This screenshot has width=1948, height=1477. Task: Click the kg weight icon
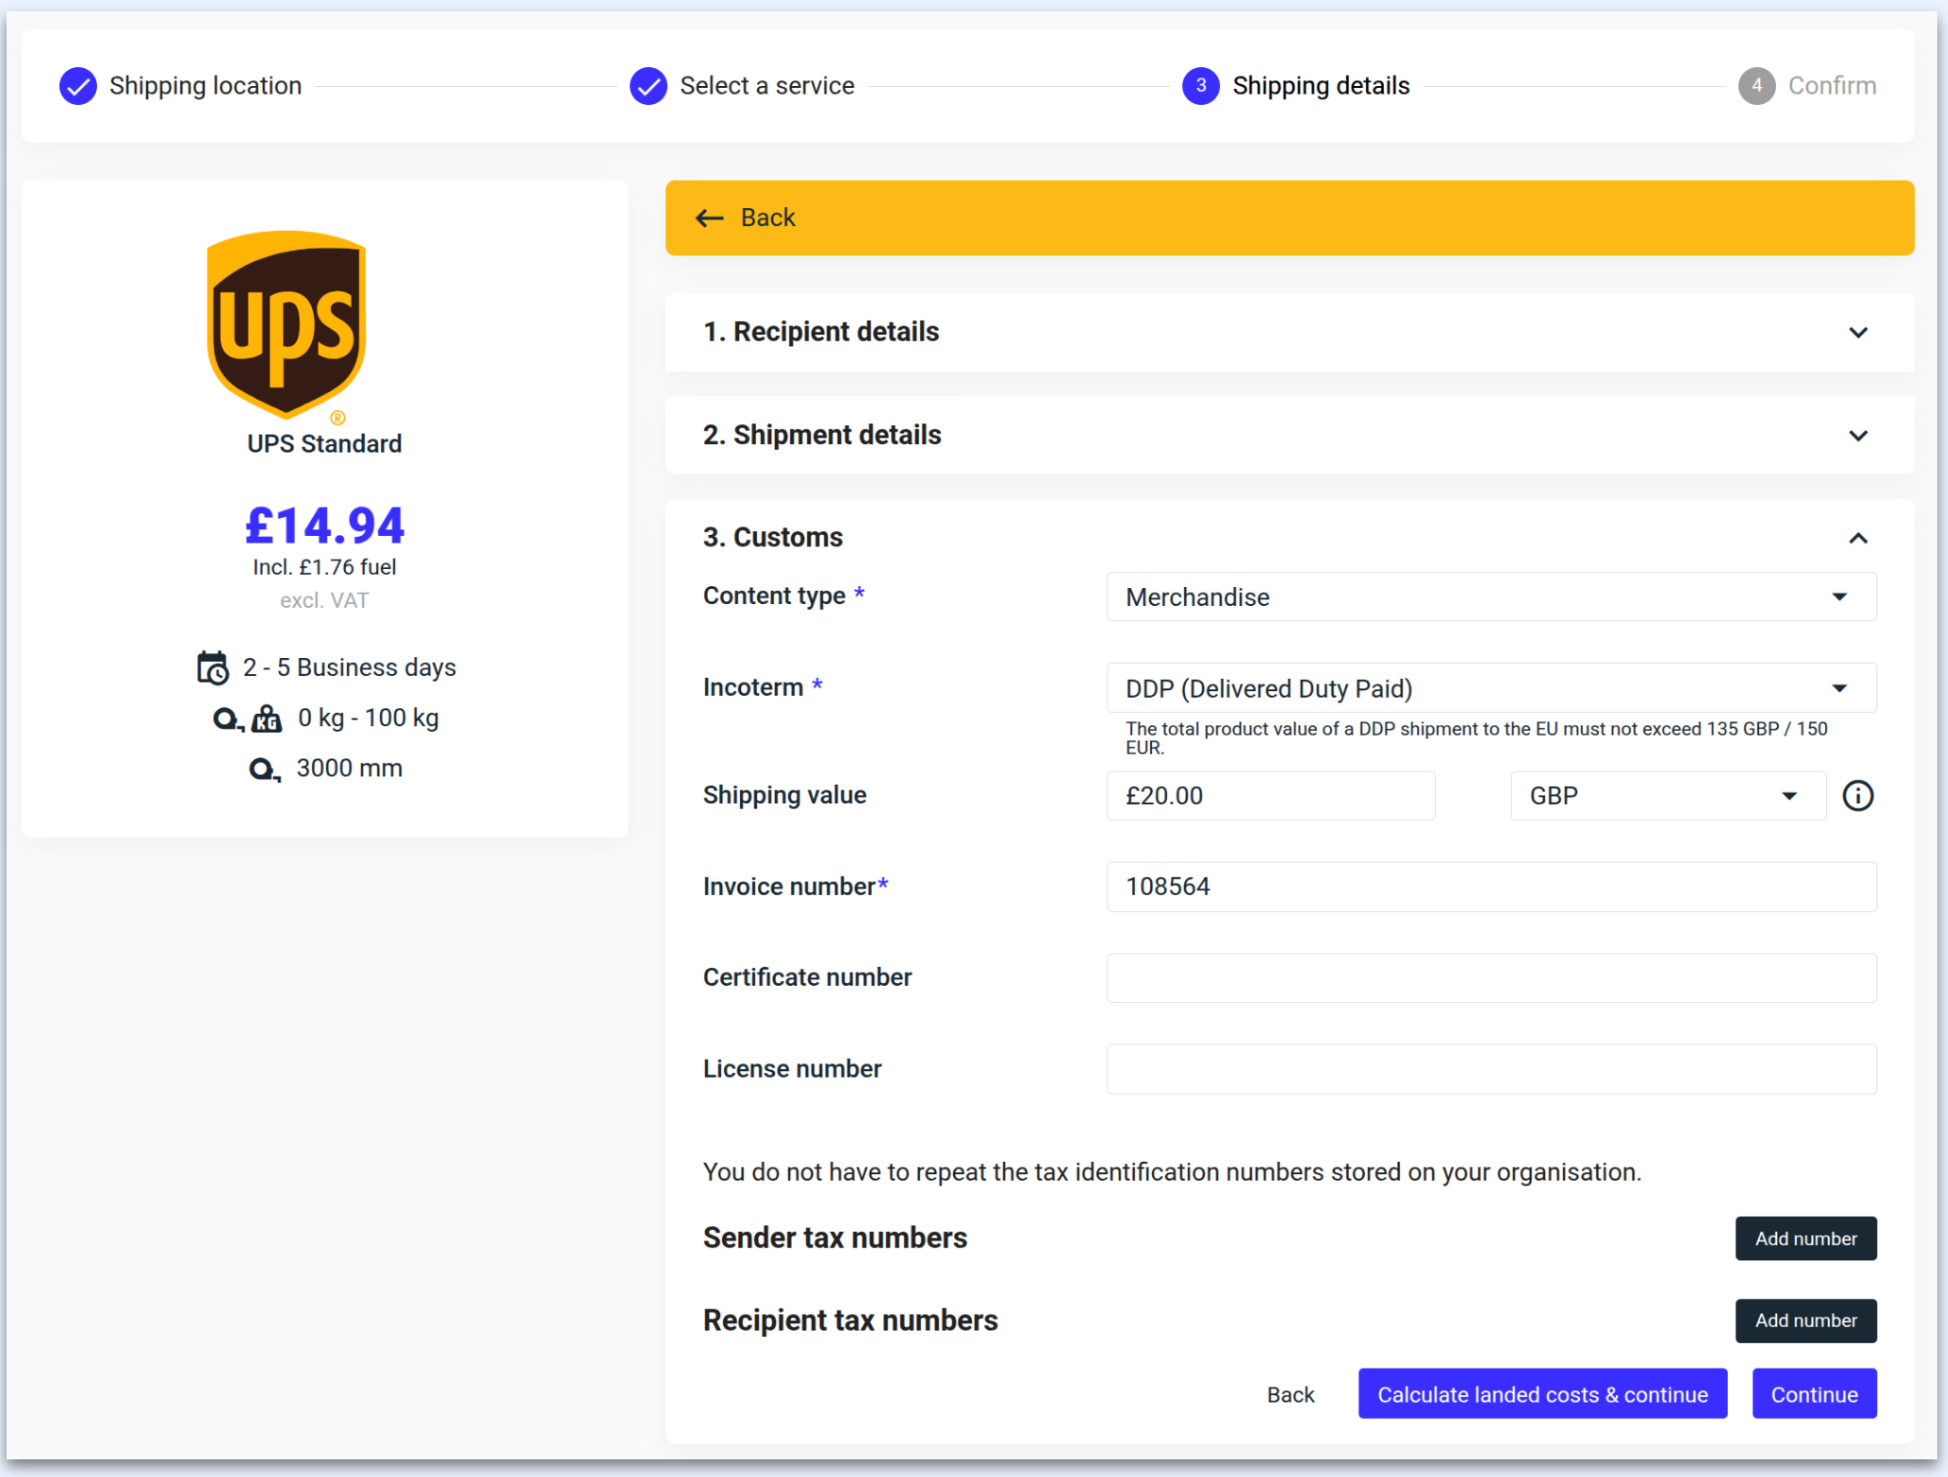[x=266, y=718]
